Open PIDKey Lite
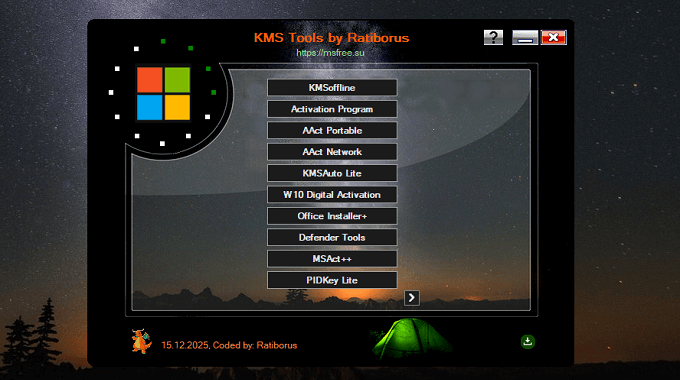This screenshot has height=380, width=680. pyautogui.click(x=332, y=280)
